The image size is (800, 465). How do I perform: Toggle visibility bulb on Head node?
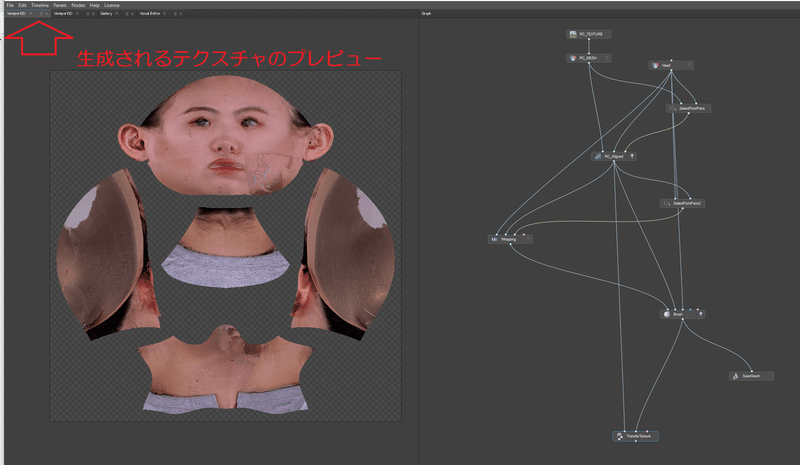[x=689, y=65]
